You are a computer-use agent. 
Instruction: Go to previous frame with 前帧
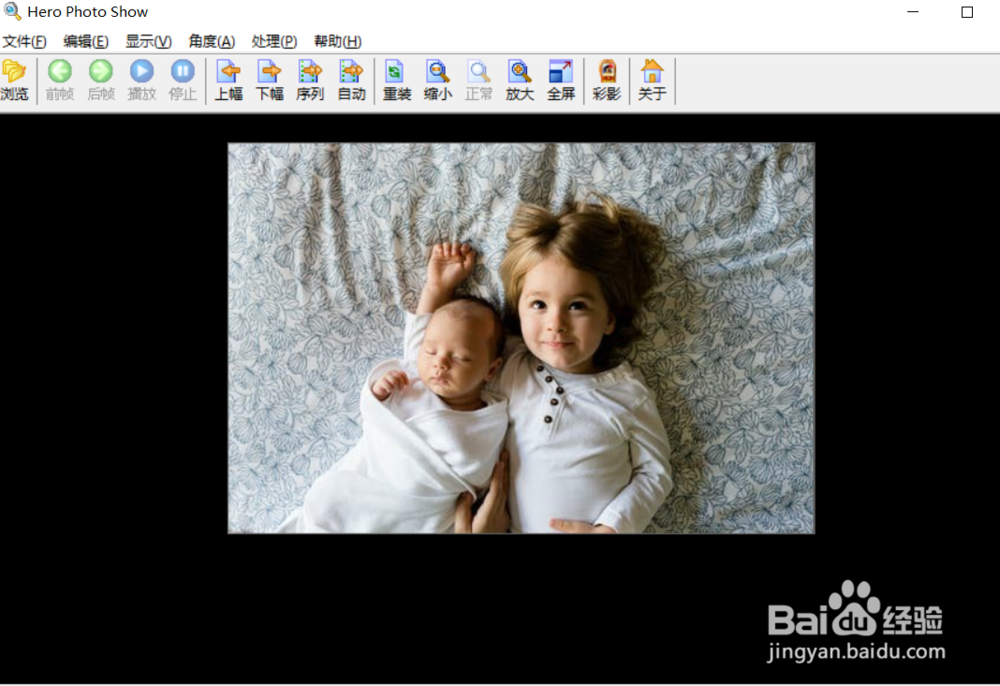click(x=60, y=80)
